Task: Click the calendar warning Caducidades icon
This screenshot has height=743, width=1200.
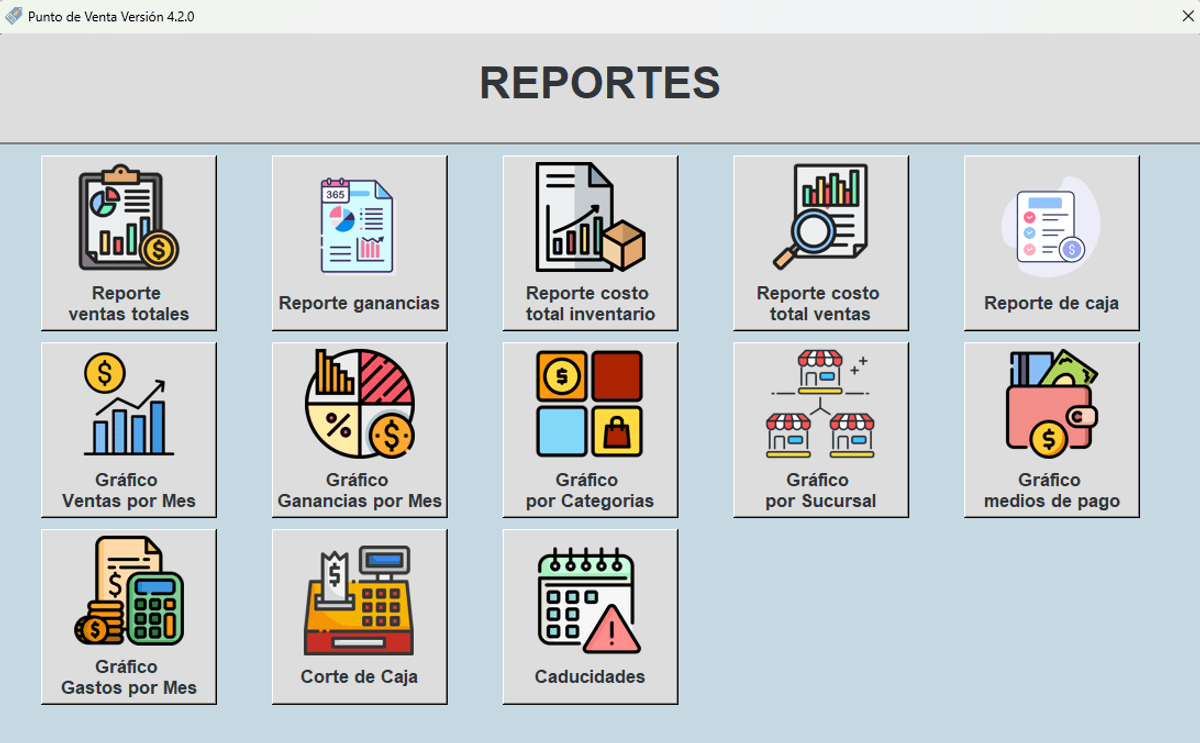Action: (589, 598)
